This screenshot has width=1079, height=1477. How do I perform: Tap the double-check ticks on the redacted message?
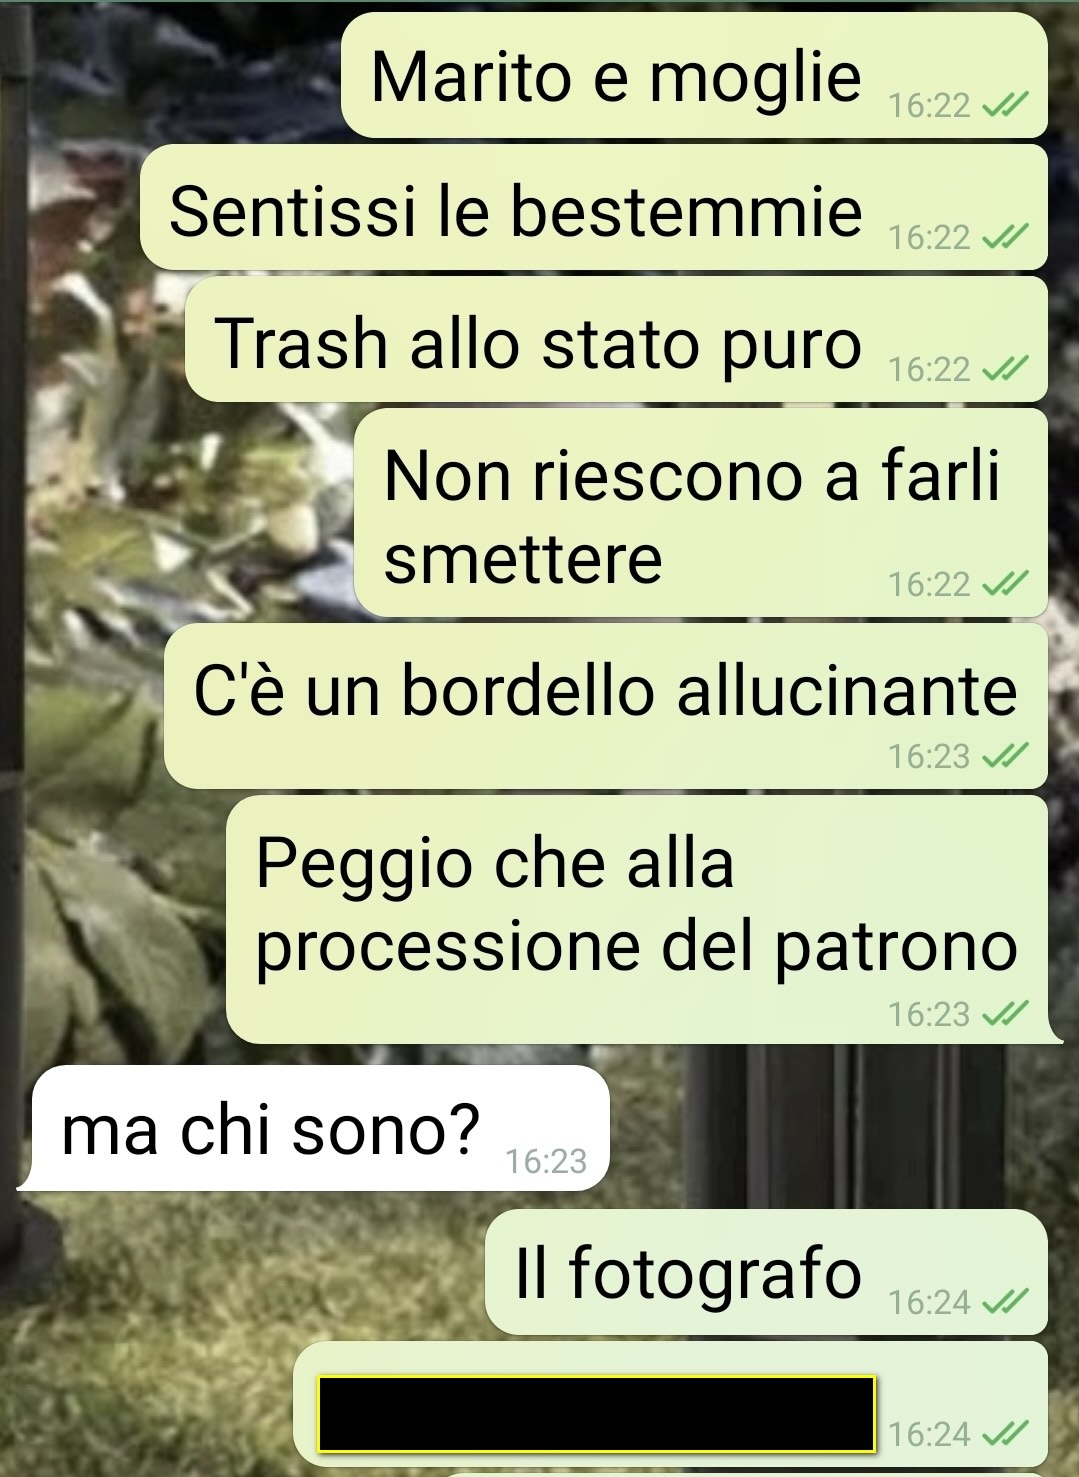pos(1005,1435)
